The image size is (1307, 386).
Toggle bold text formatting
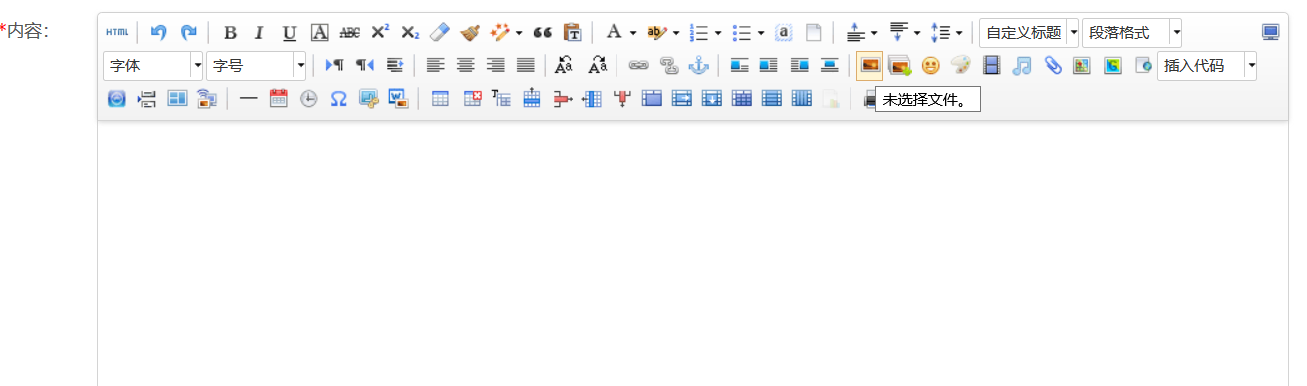[x=230, y=32]
